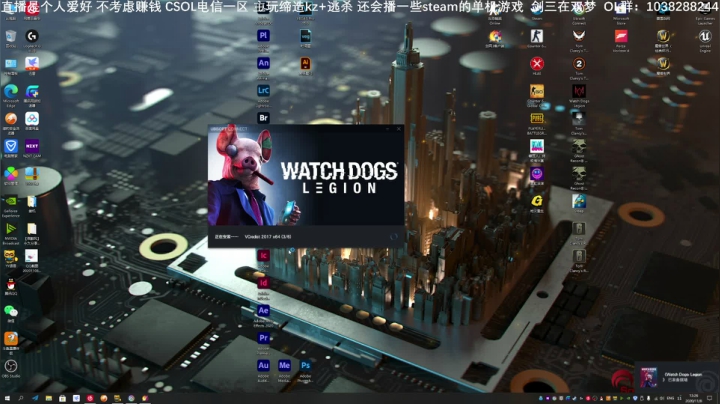Image resolution: width=720 pixels, height=404 pixels.
Task: Launch OBS Studio from desktop
Action: tap(11, 366)
